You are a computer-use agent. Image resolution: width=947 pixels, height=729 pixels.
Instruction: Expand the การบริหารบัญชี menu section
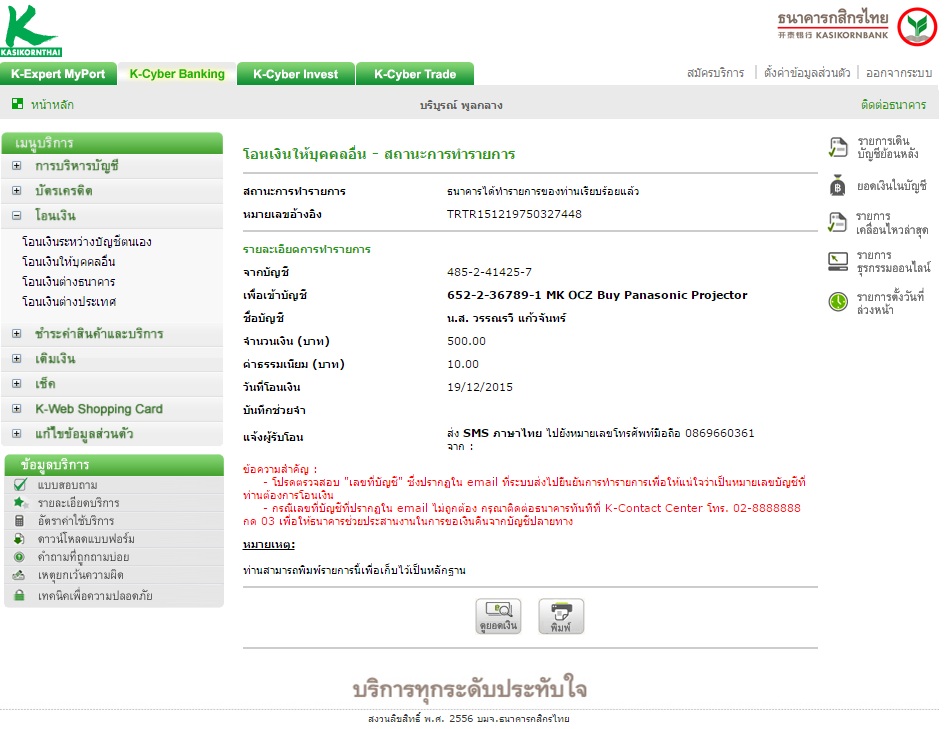17,165
